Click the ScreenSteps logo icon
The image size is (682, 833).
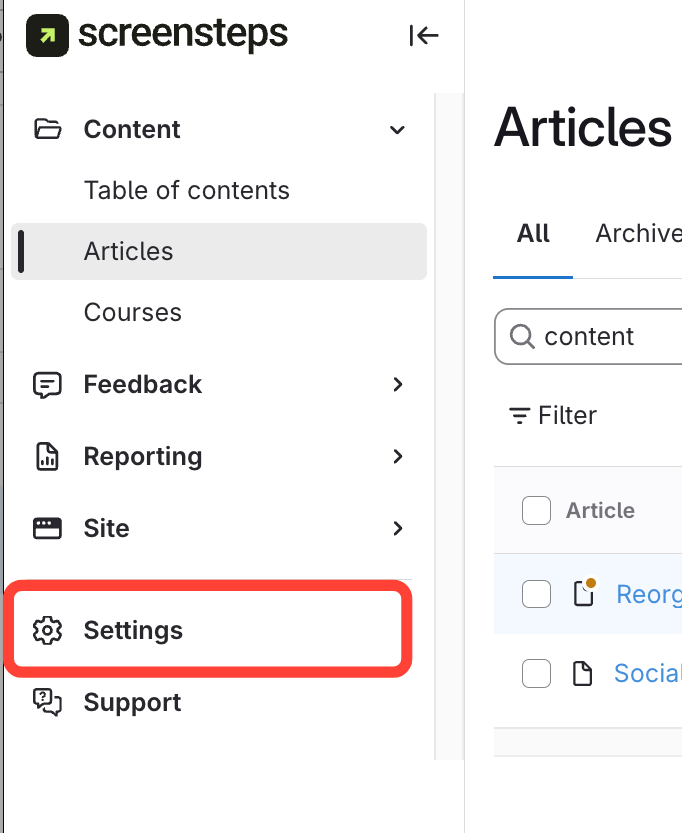tap(47, 36)
